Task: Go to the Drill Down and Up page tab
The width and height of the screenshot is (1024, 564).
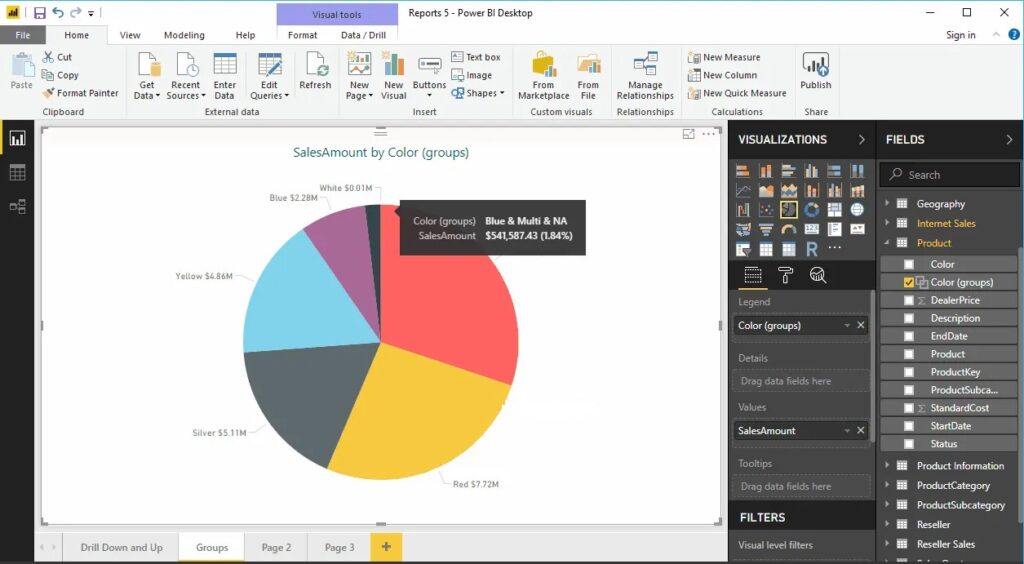Action: [x=121, y=547]
